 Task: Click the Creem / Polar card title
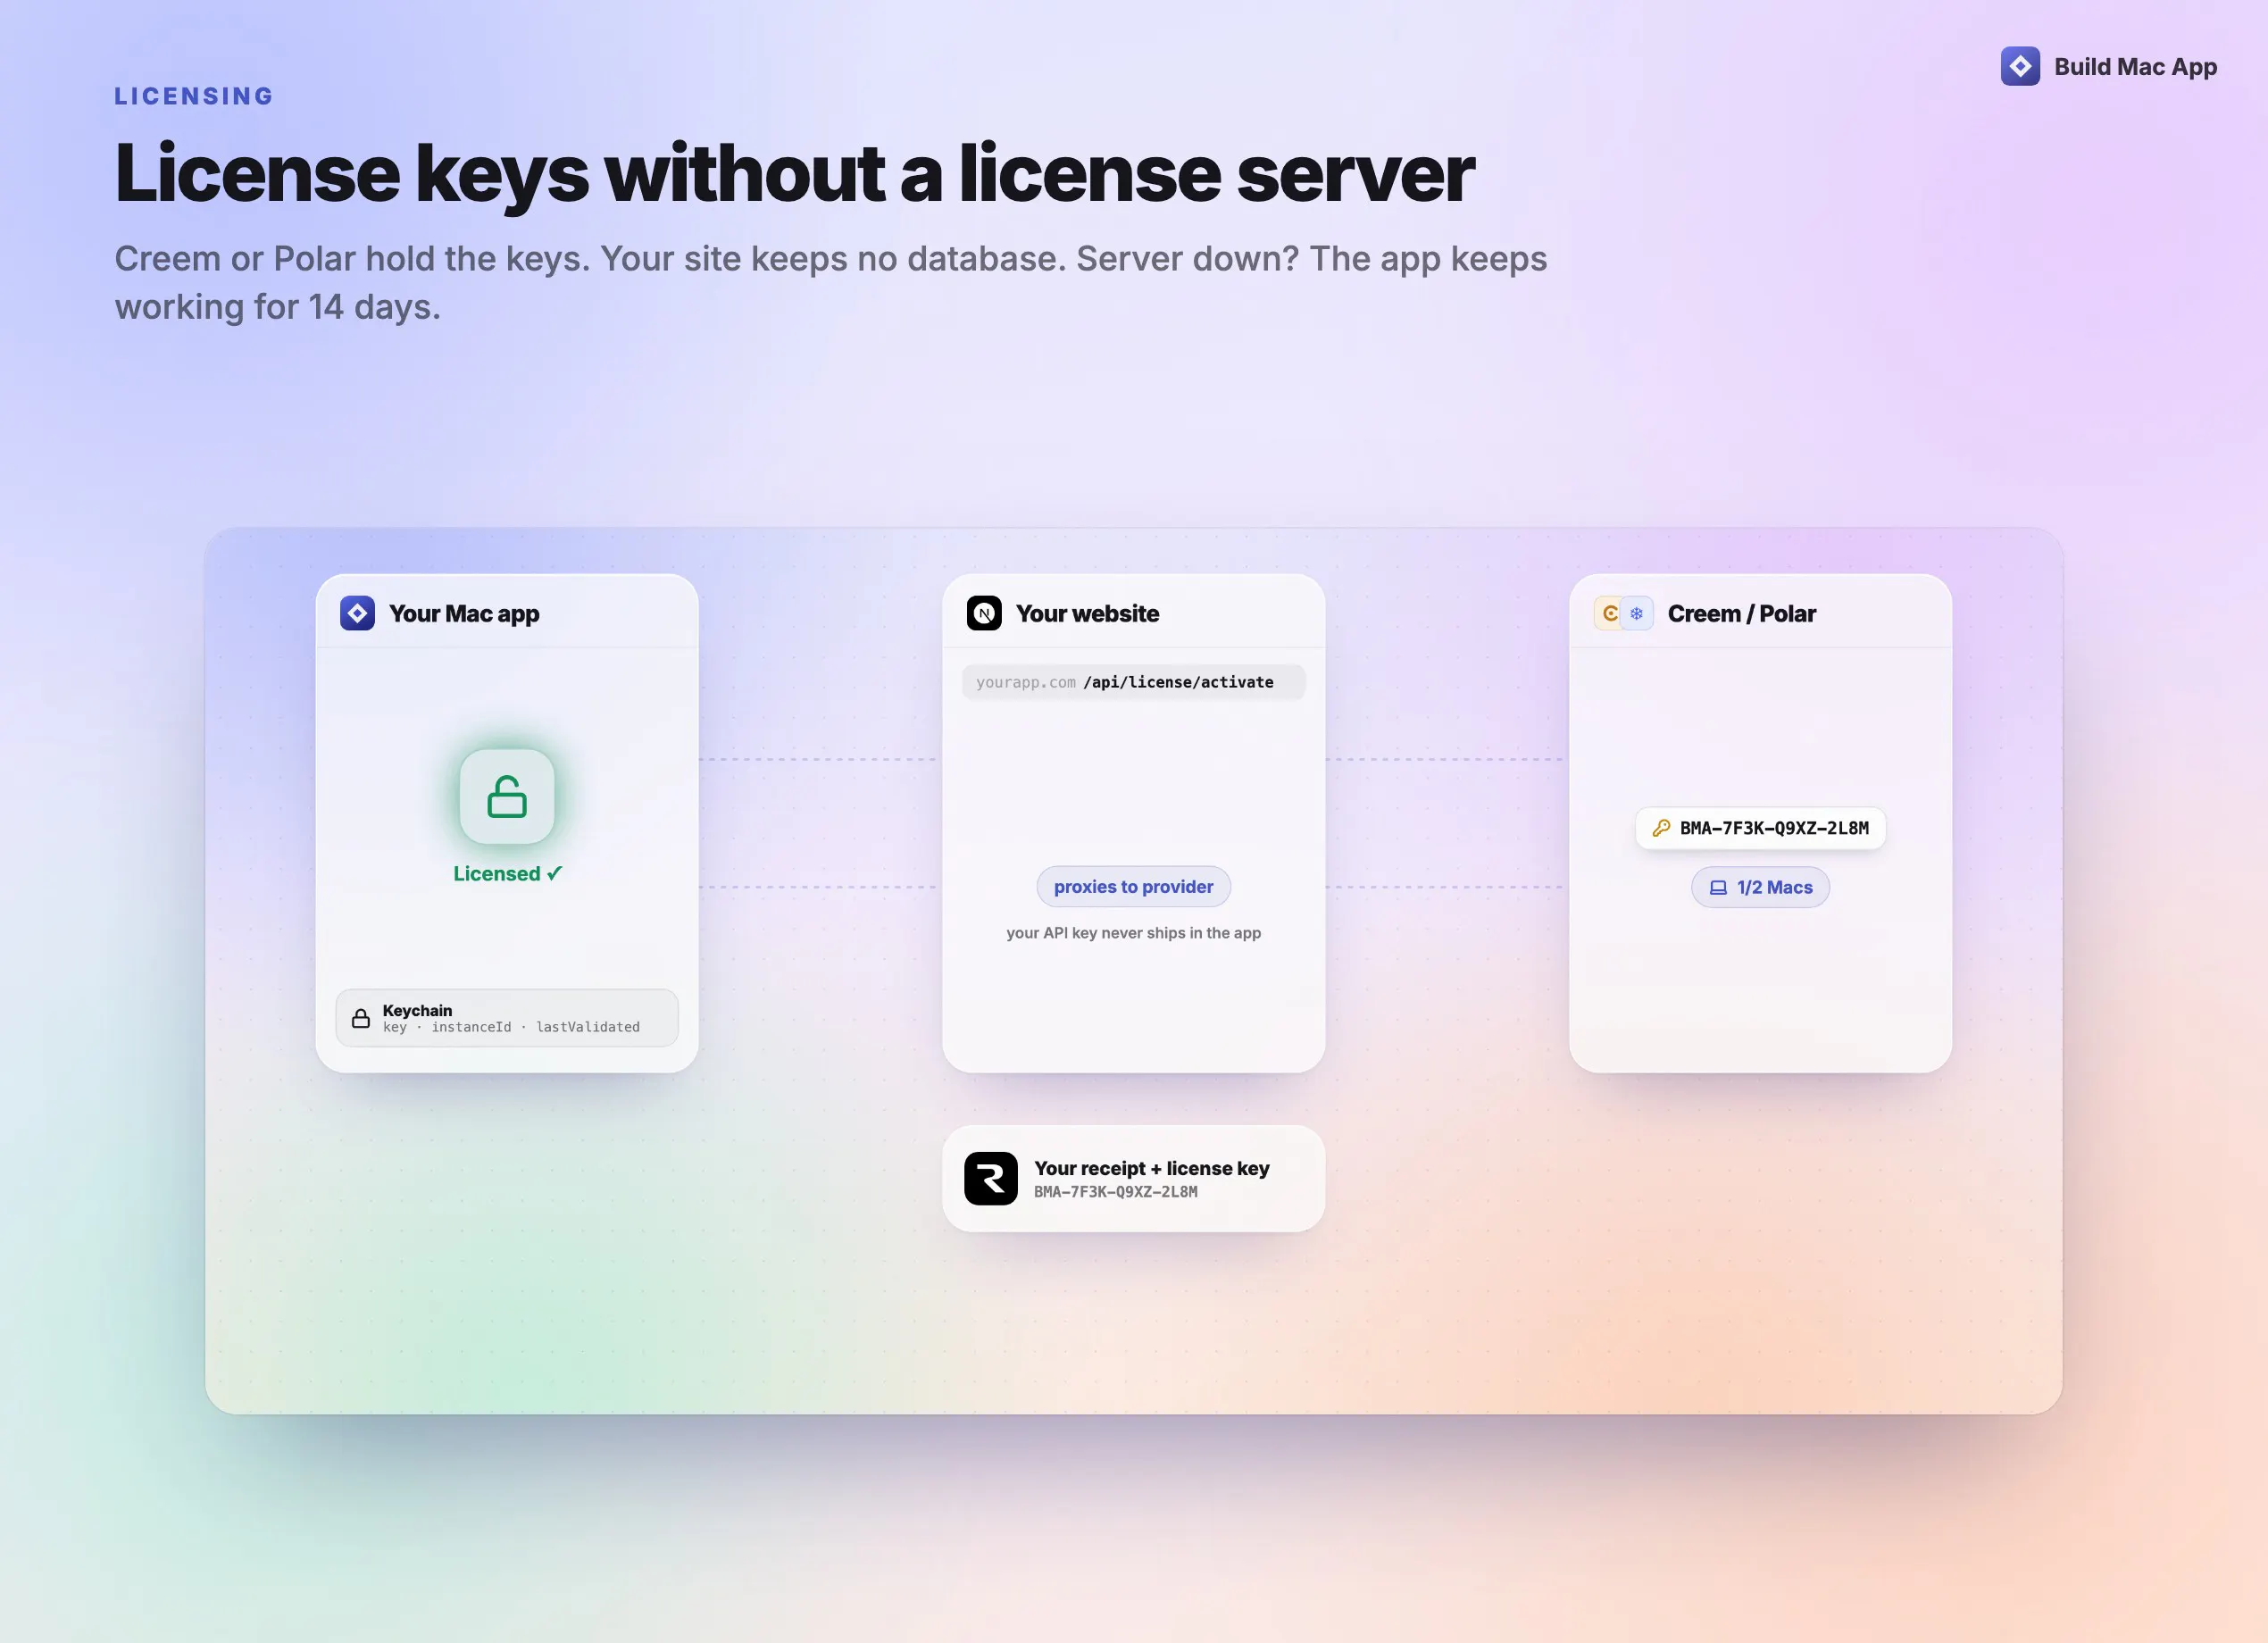coord(1741,614)
